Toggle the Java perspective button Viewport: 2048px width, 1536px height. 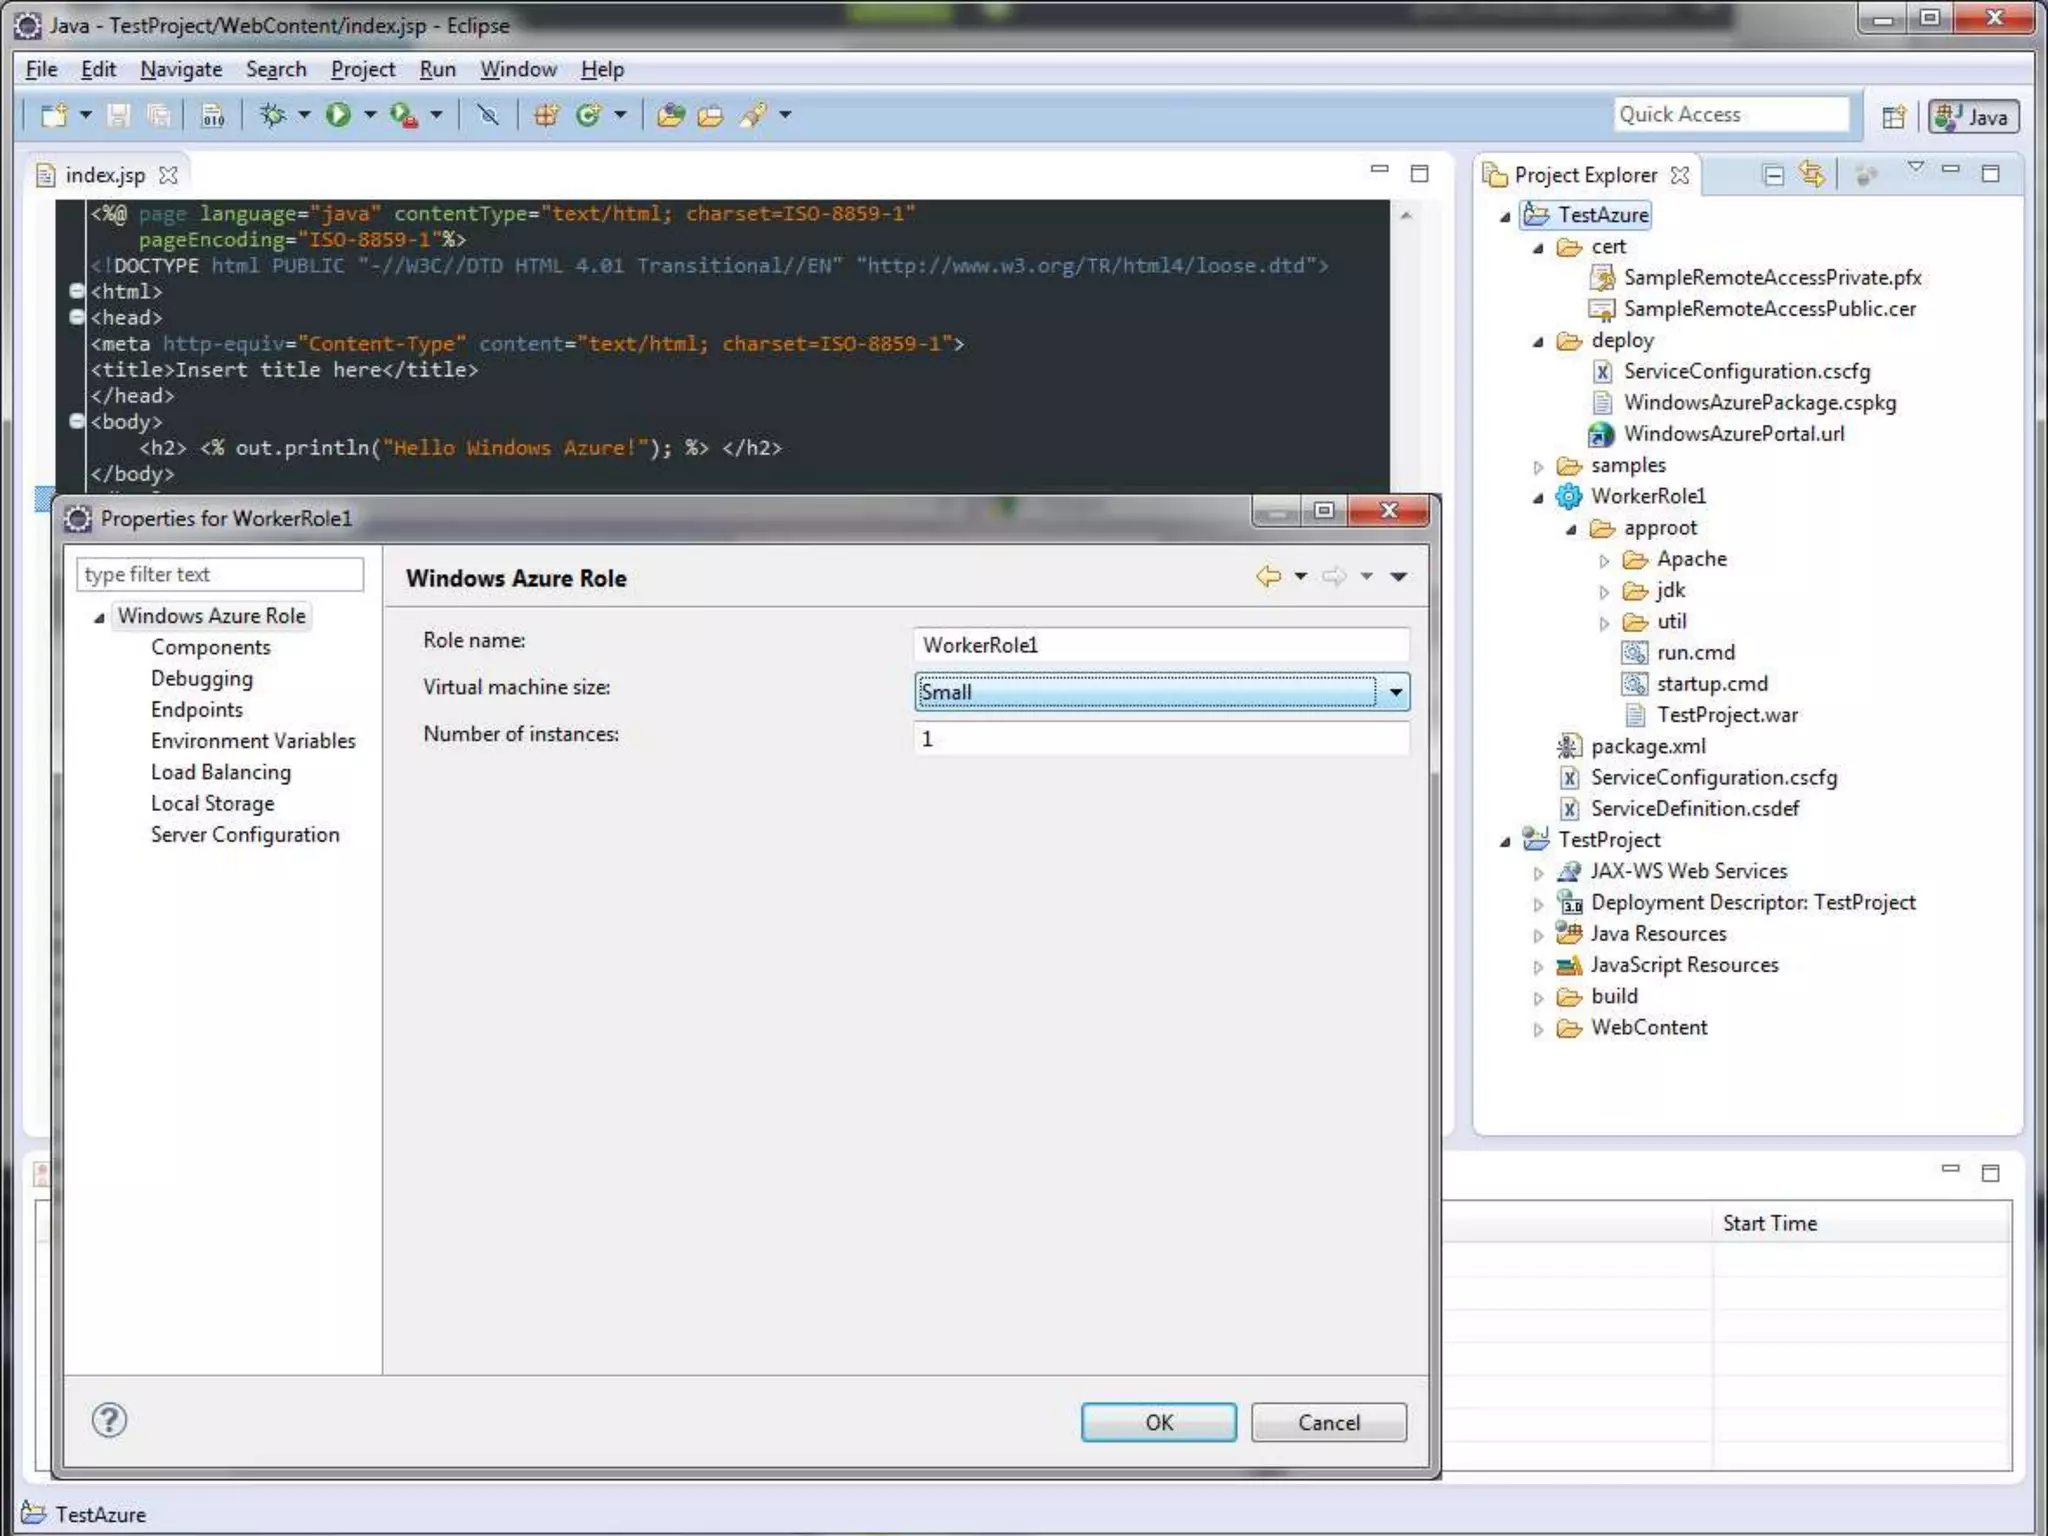coord(1973,116)
